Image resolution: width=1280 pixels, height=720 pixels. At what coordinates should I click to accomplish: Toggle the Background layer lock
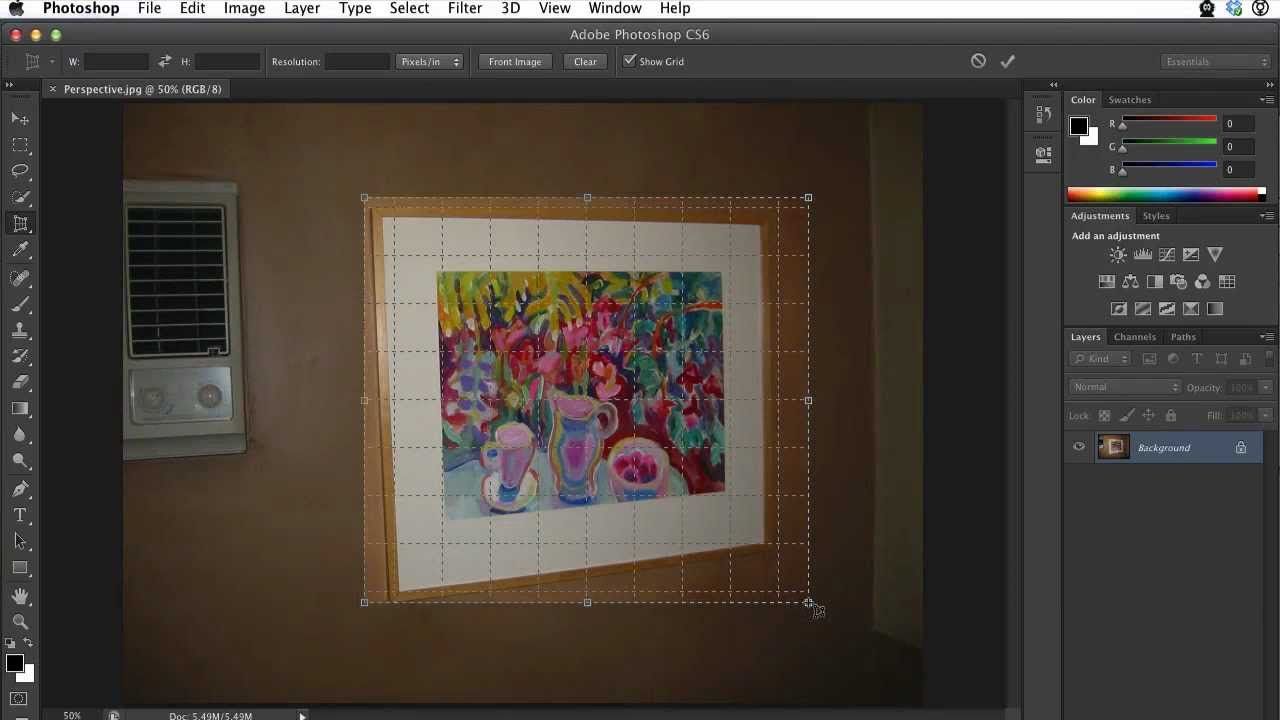[x=1240, y=448]
